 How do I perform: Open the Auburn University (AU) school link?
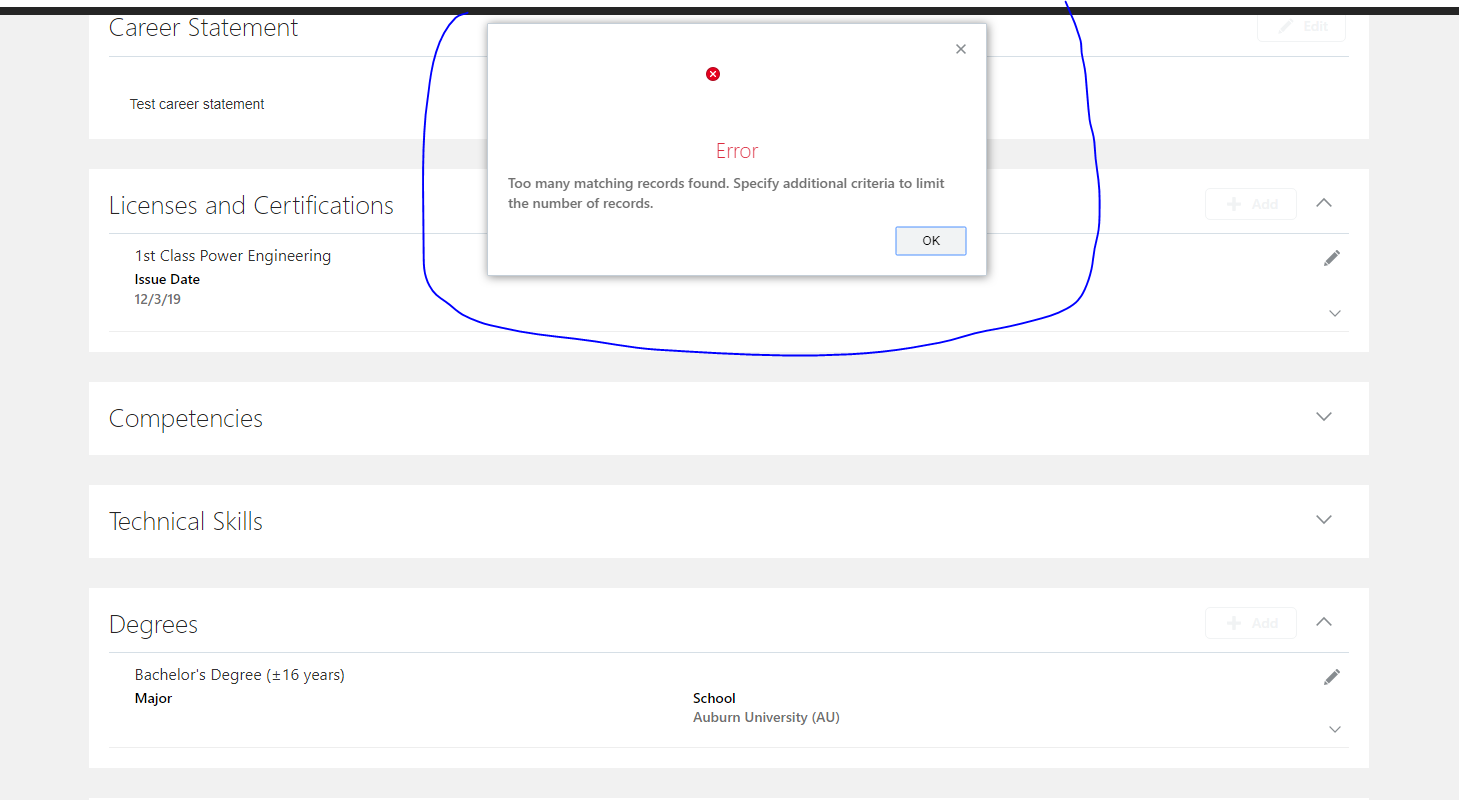[766, 717]
